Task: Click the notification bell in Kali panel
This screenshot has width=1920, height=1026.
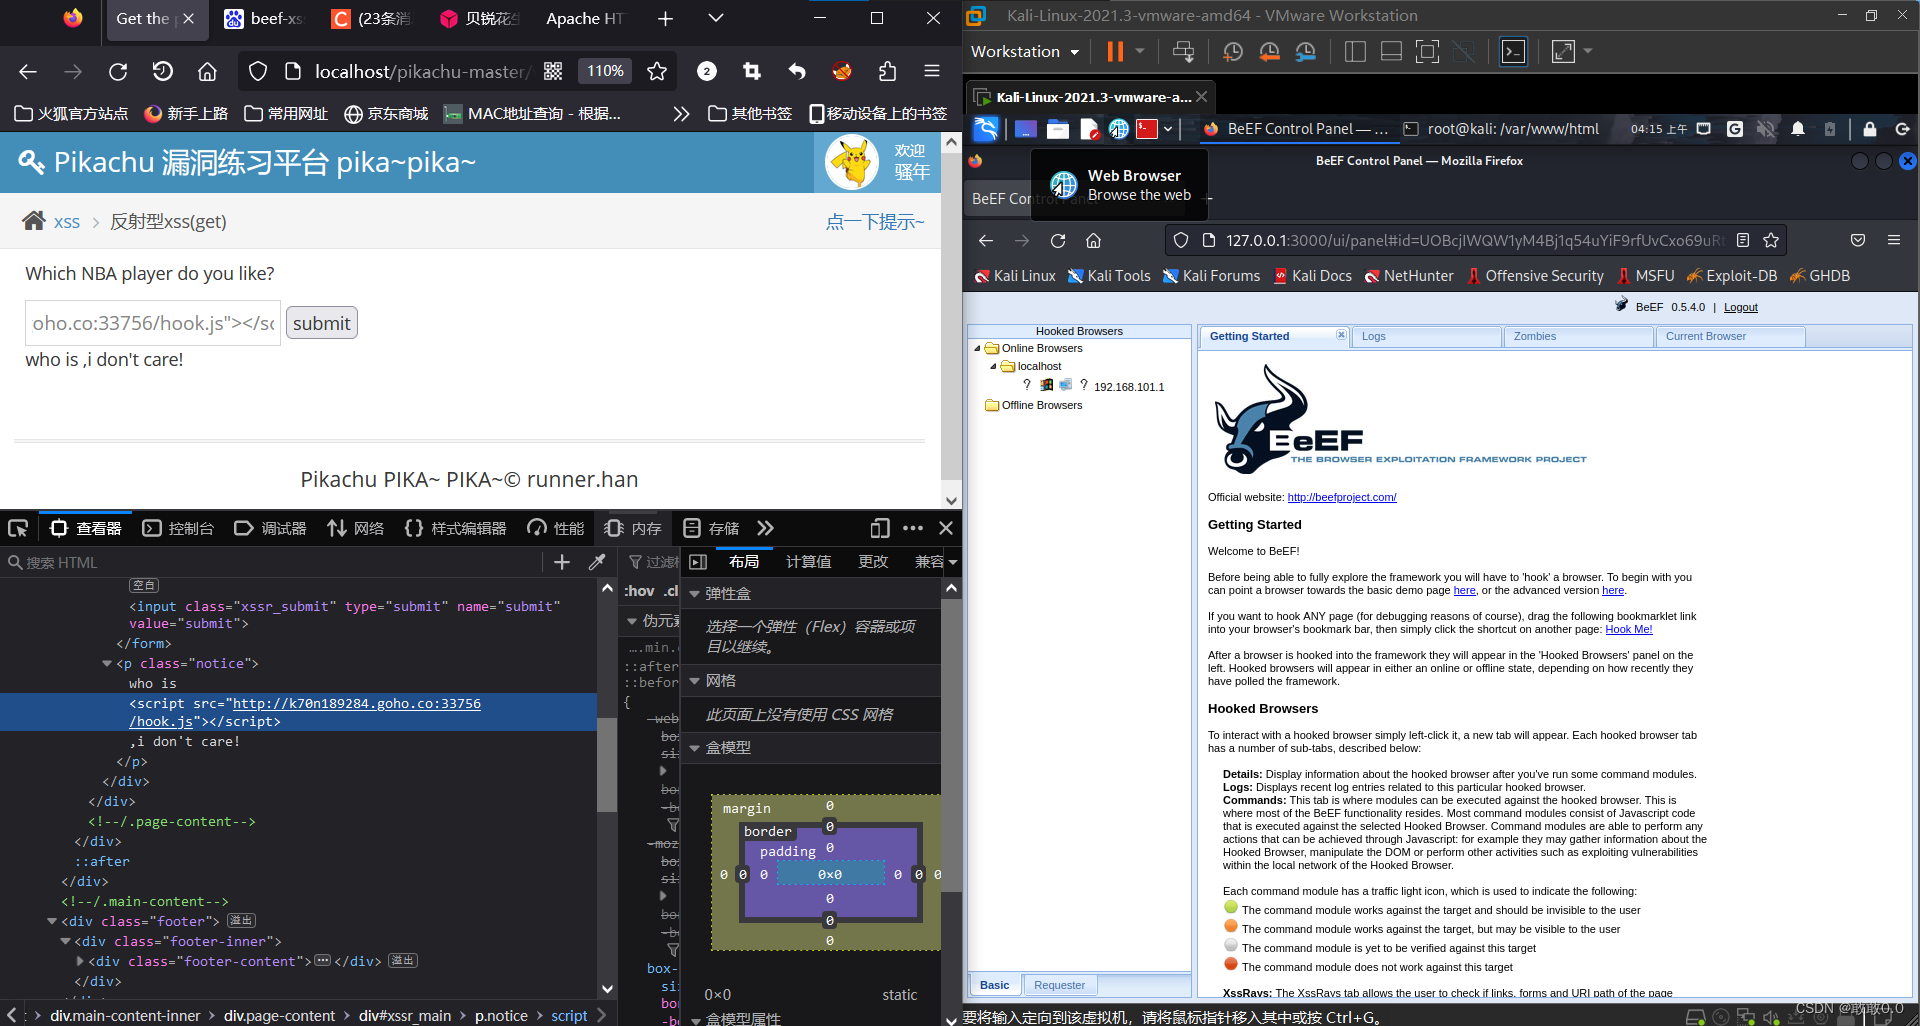Action: tap(1798, 129)
